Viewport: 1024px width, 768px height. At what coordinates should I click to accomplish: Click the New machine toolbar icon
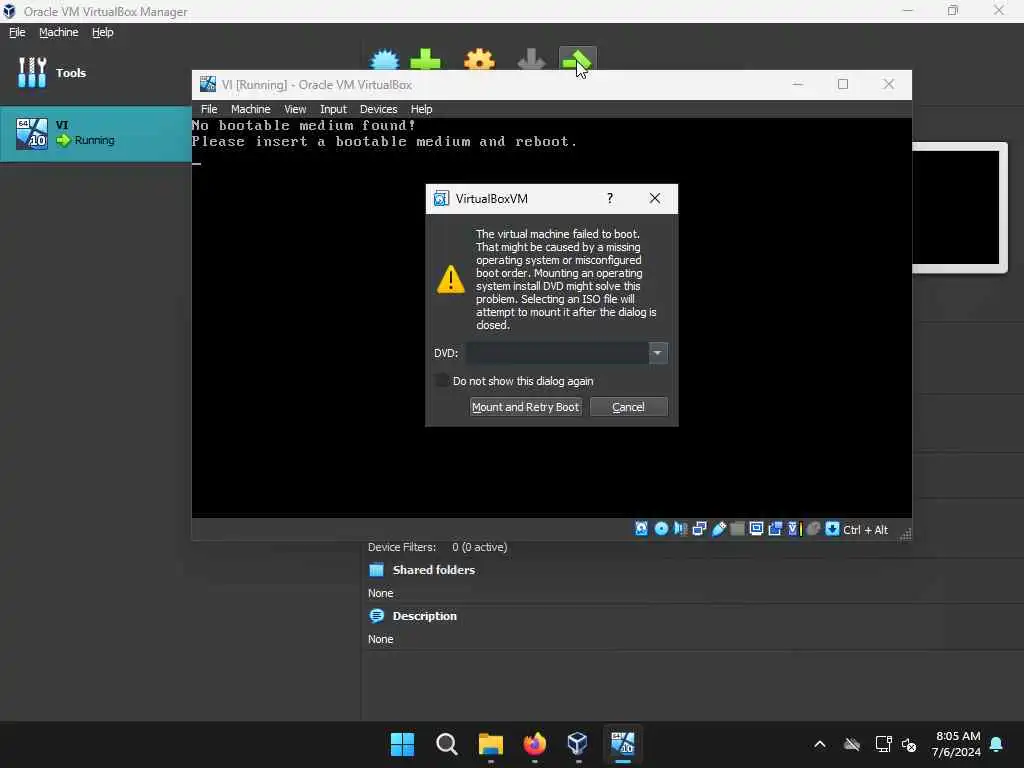point(384,60)
